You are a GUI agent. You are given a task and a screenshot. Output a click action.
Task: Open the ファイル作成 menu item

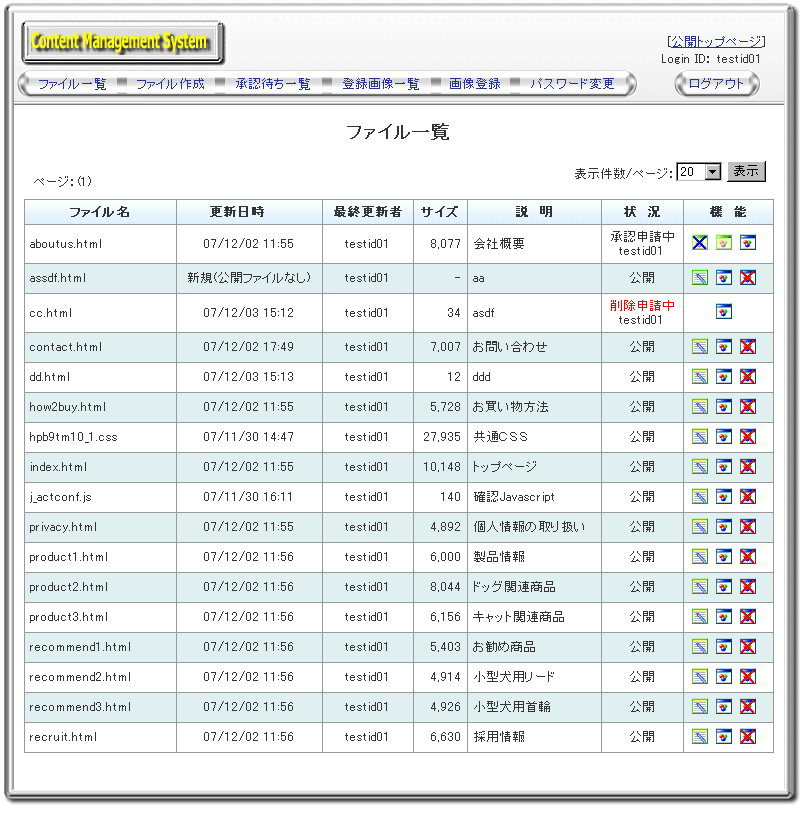point(170,84)
